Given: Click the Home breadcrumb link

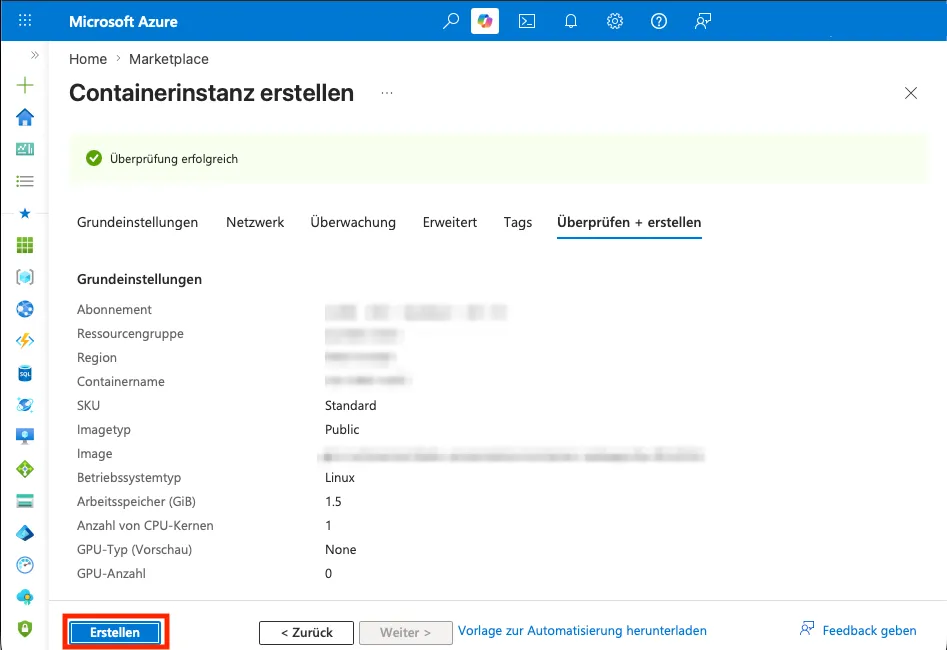Looking at the screenshot, I should pyautogui.click(x=88, y=59).
